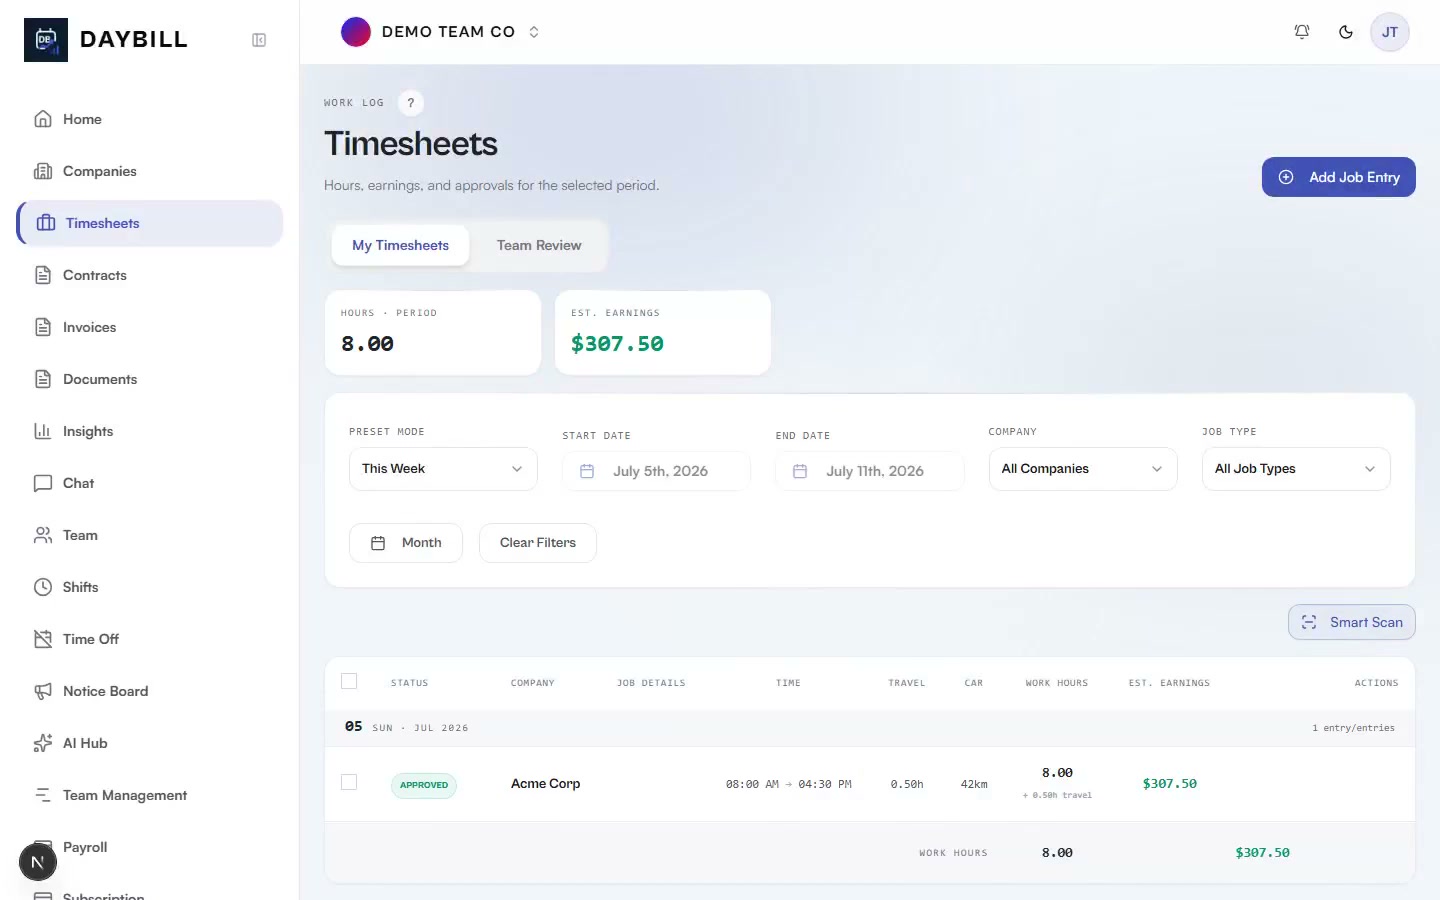Screen dimensions: 1440x900
Task: Click the Month calendar button
Action: pos(406,543)
